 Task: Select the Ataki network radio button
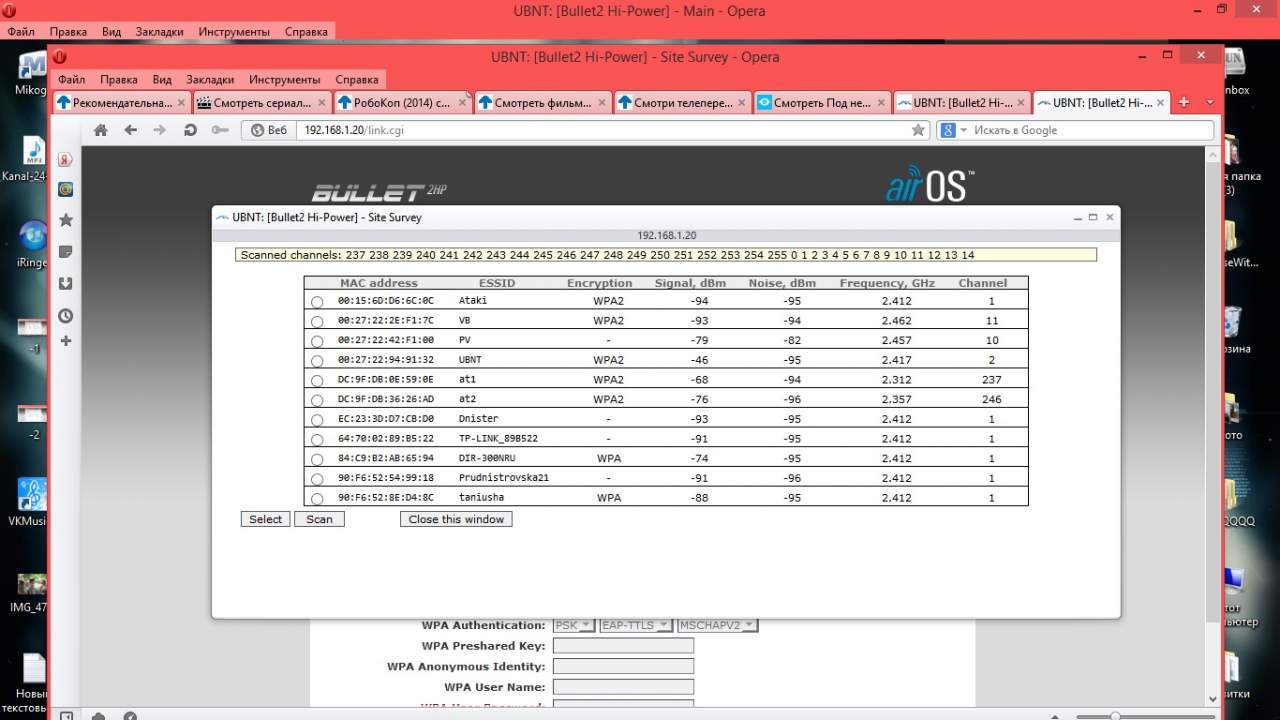pyautogui.click(x=317, y=302)
